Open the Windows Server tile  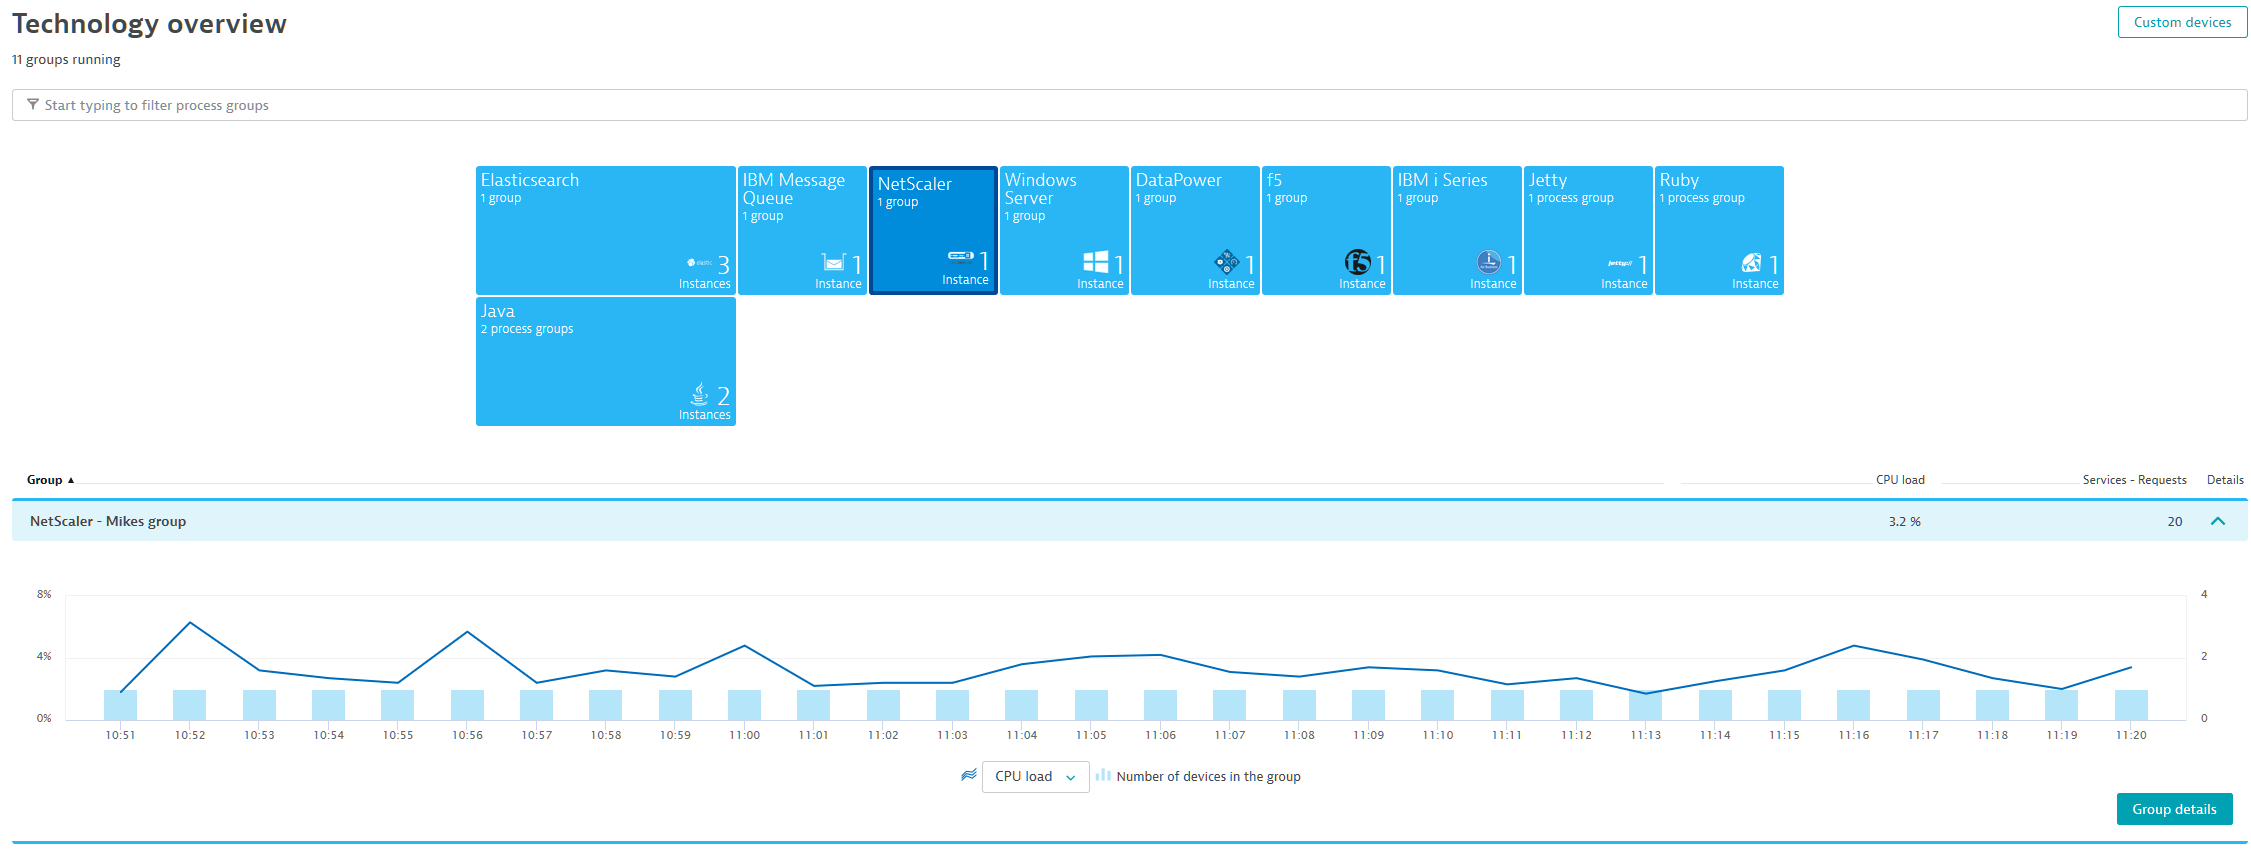pos(1064,230)
